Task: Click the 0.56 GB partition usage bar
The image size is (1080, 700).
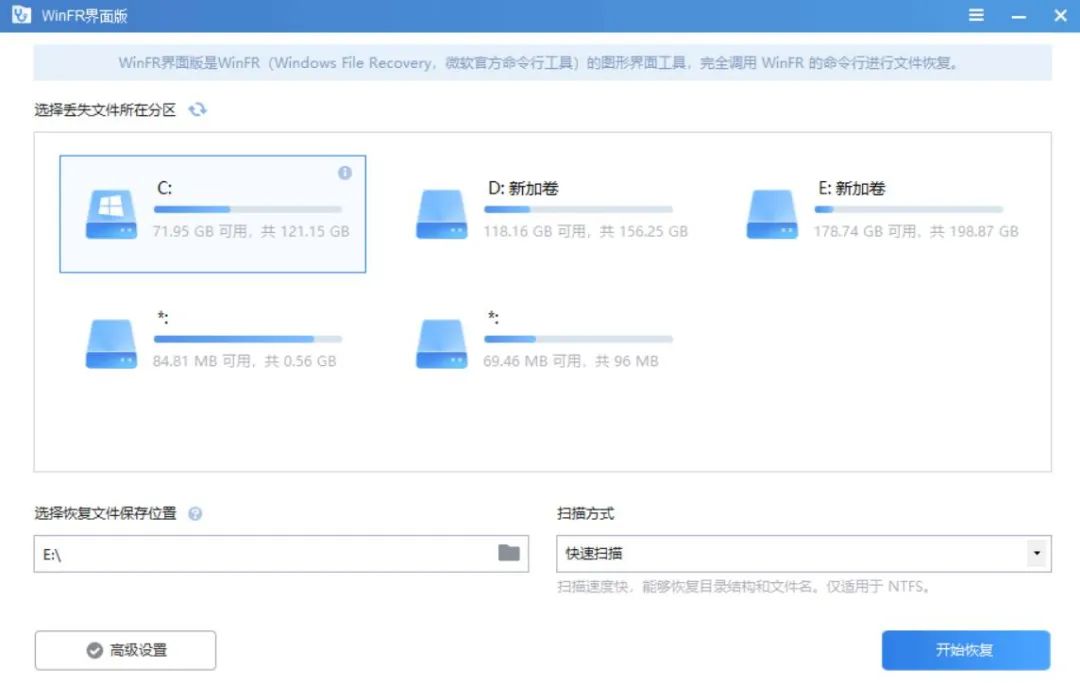Action: pos(248,339)
